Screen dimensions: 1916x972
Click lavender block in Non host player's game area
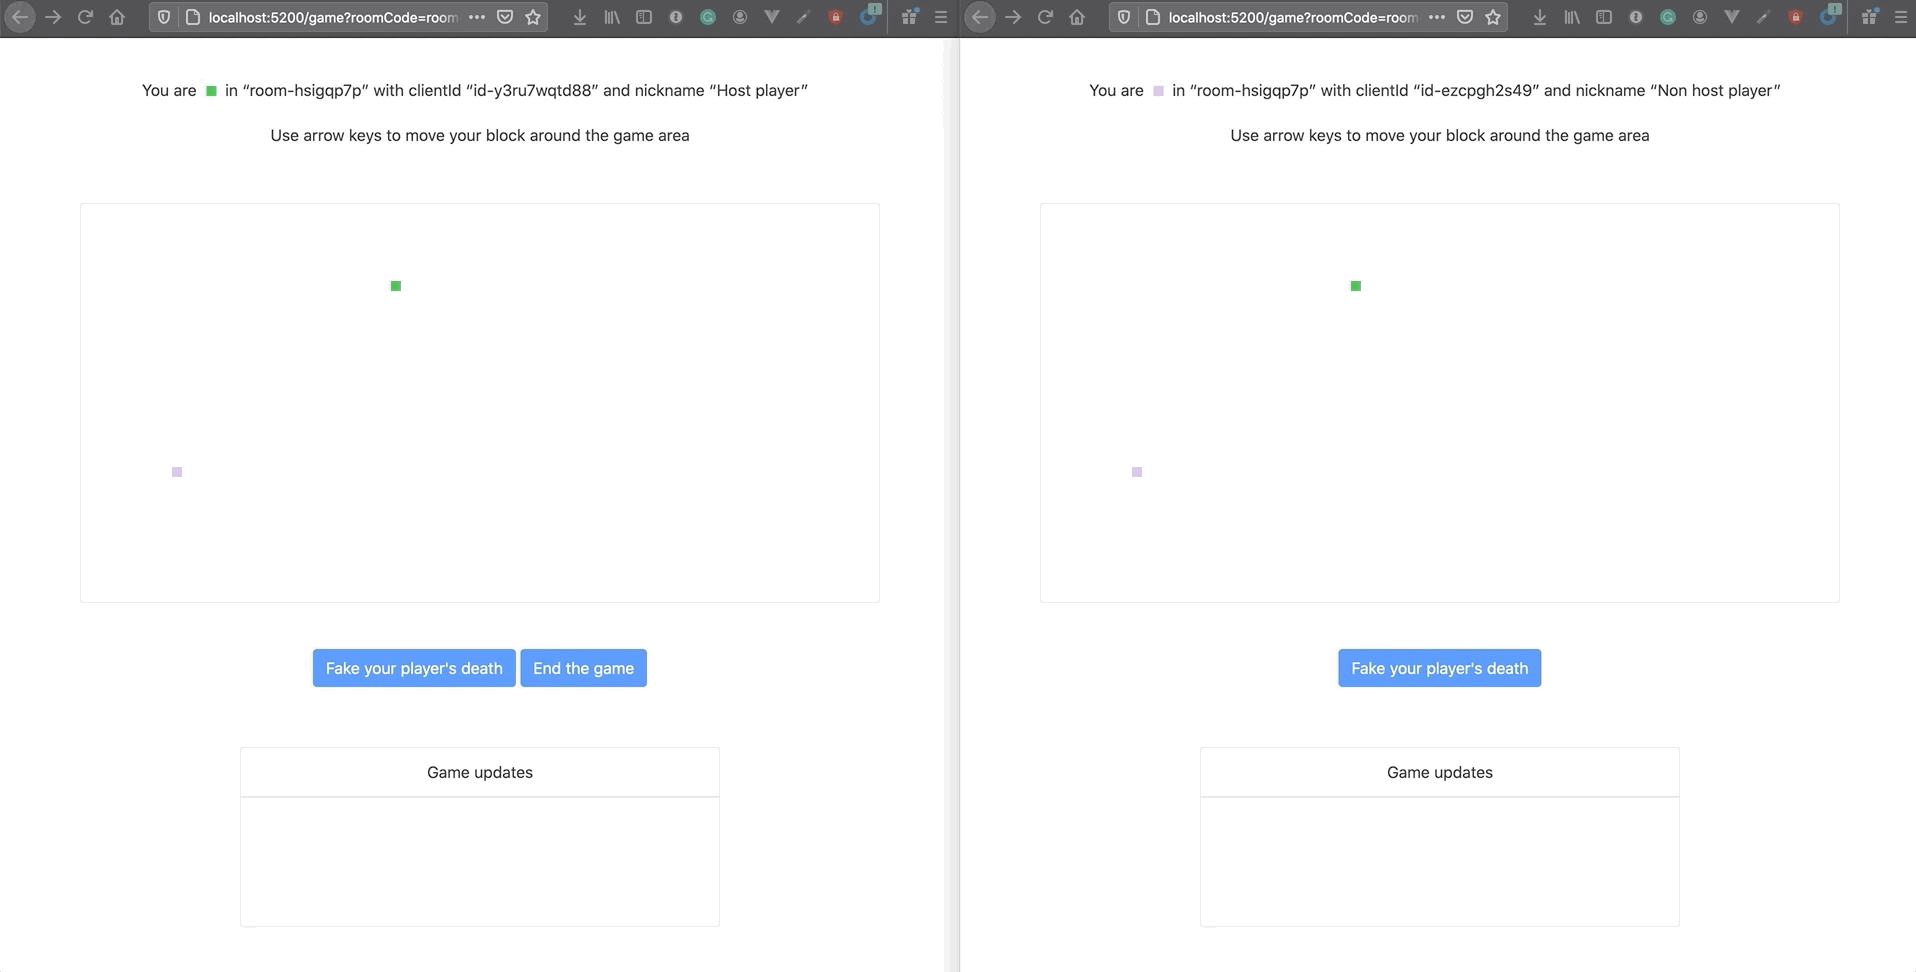click(1137, 472)
